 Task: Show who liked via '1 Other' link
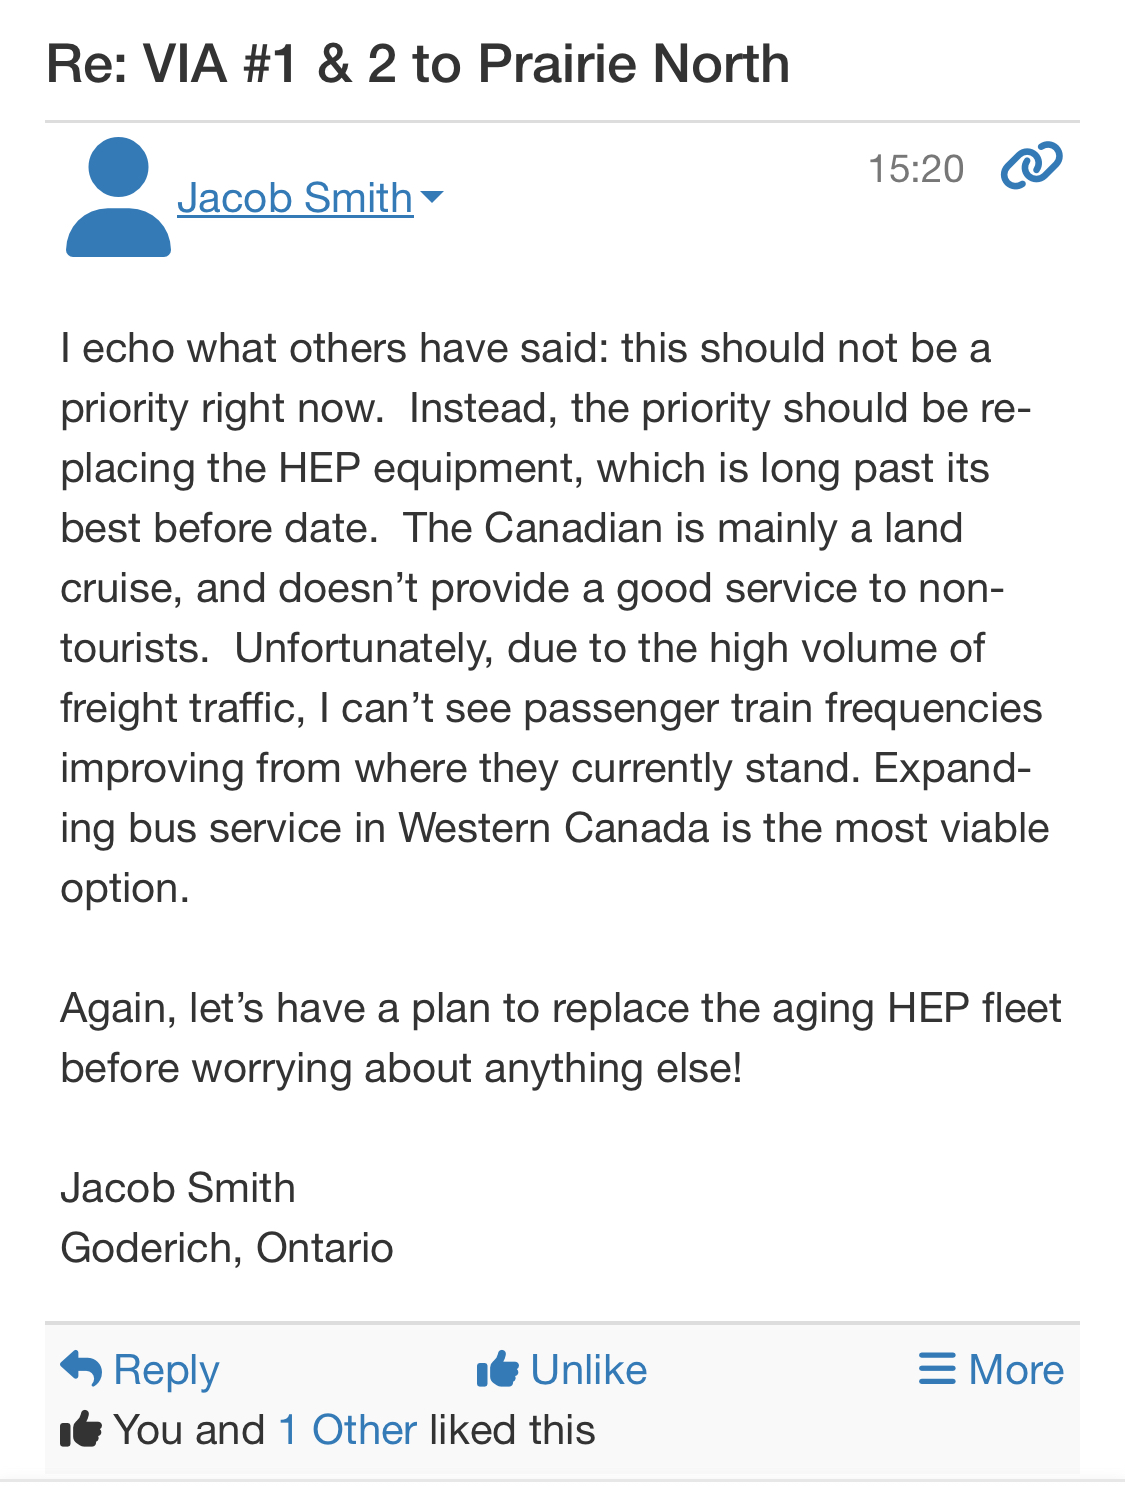coord(348,1430)
